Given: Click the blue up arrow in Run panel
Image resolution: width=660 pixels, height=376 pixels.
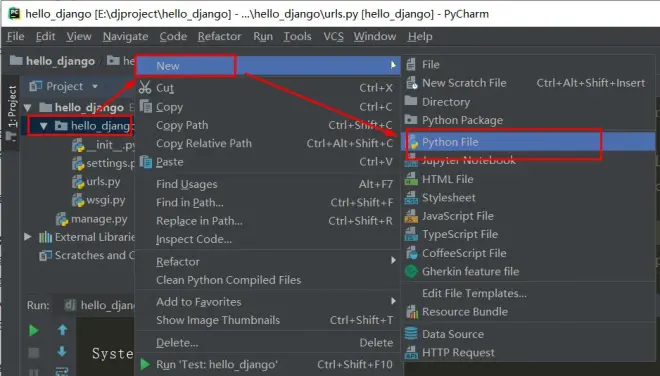Looking at the screenshot, I should 62,330.
